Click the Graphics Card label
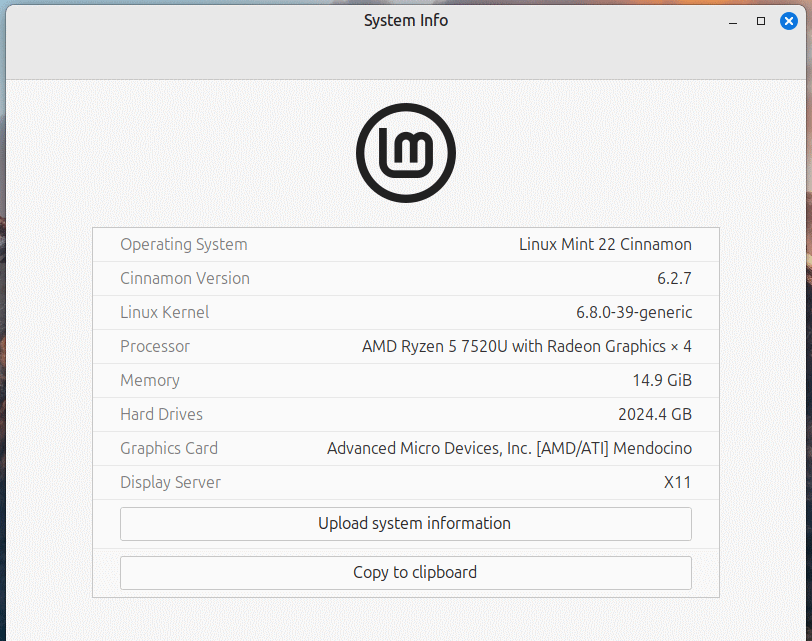The image size is (812, 641). 169,448
